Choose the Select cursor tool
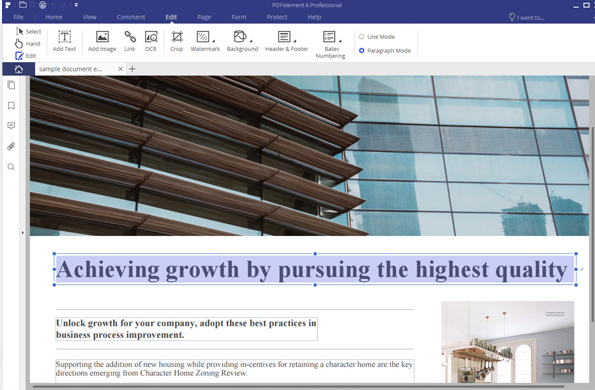This screenshot has width=595, height=390. [x=28, y=31]
